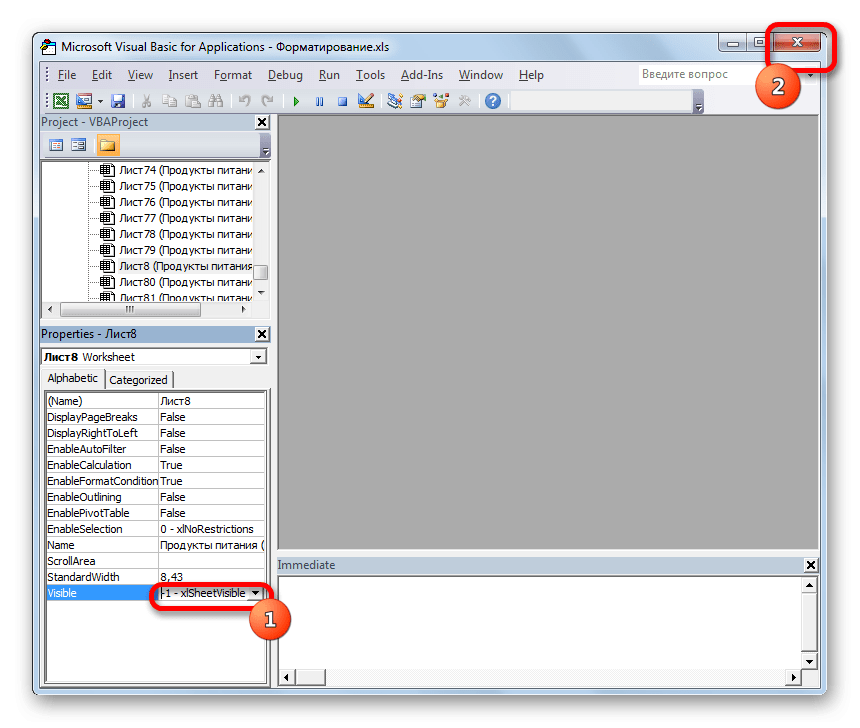Screen dimensions: 860x728
Task: Click the View Code icon in Project panel
Action: click(56, 145)
